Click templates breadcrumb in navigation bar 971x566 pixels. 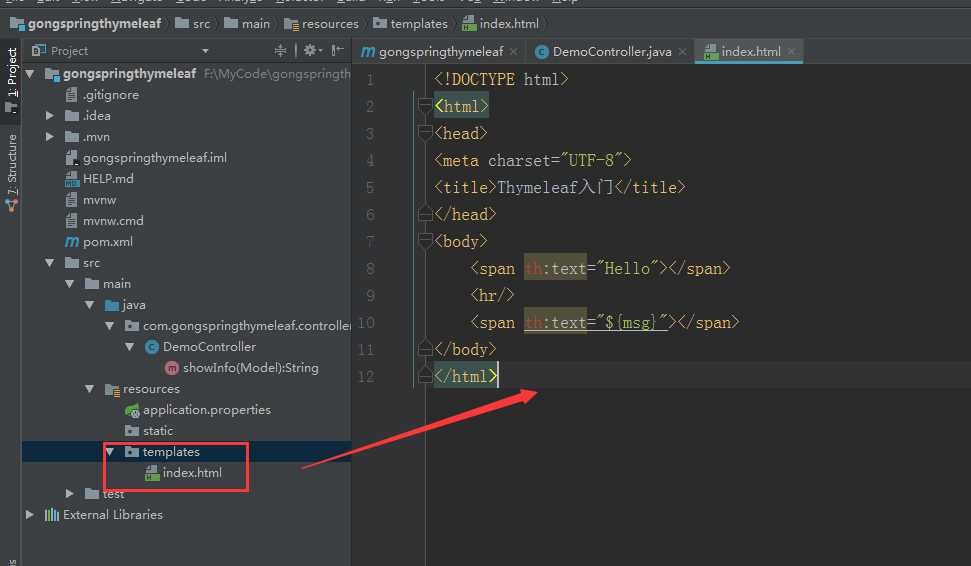410,24
